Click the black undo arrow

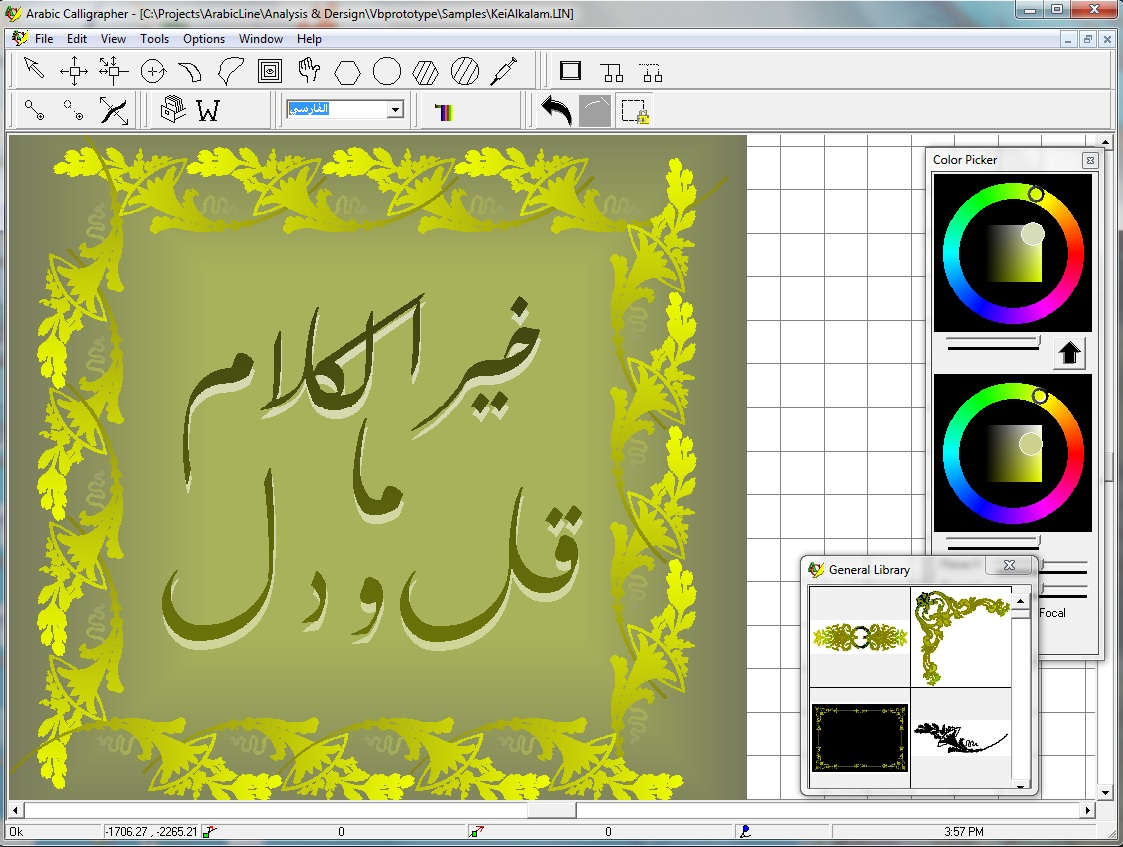click(556, 111)
